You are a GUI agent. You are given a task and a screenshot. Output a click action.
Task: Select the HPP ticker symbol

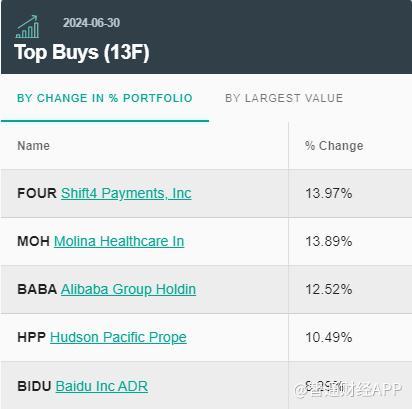point(32,337)
